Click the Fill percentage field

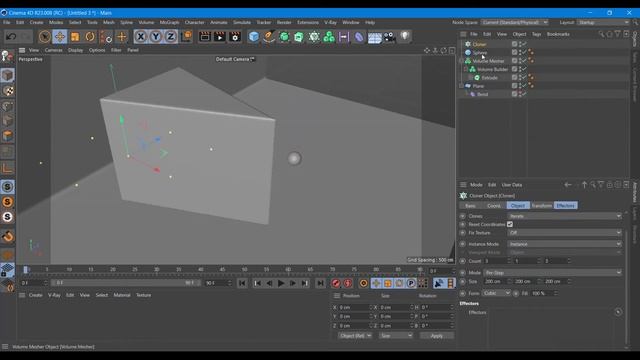pos(543,293)
